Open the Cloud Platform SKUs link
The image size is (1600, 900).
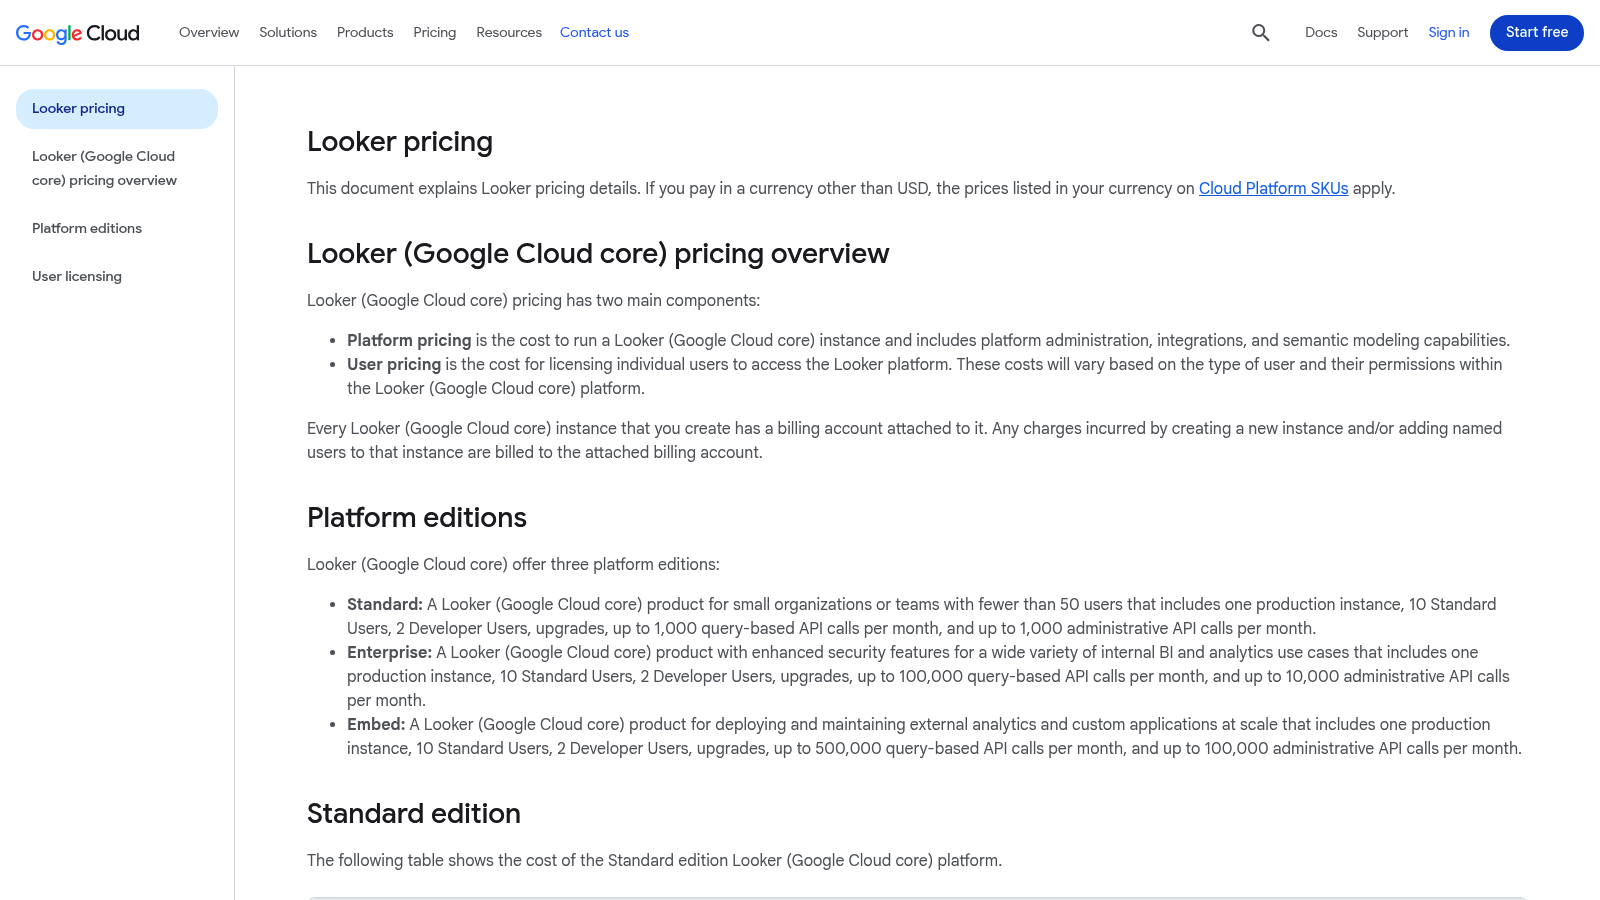[1273, 188]
